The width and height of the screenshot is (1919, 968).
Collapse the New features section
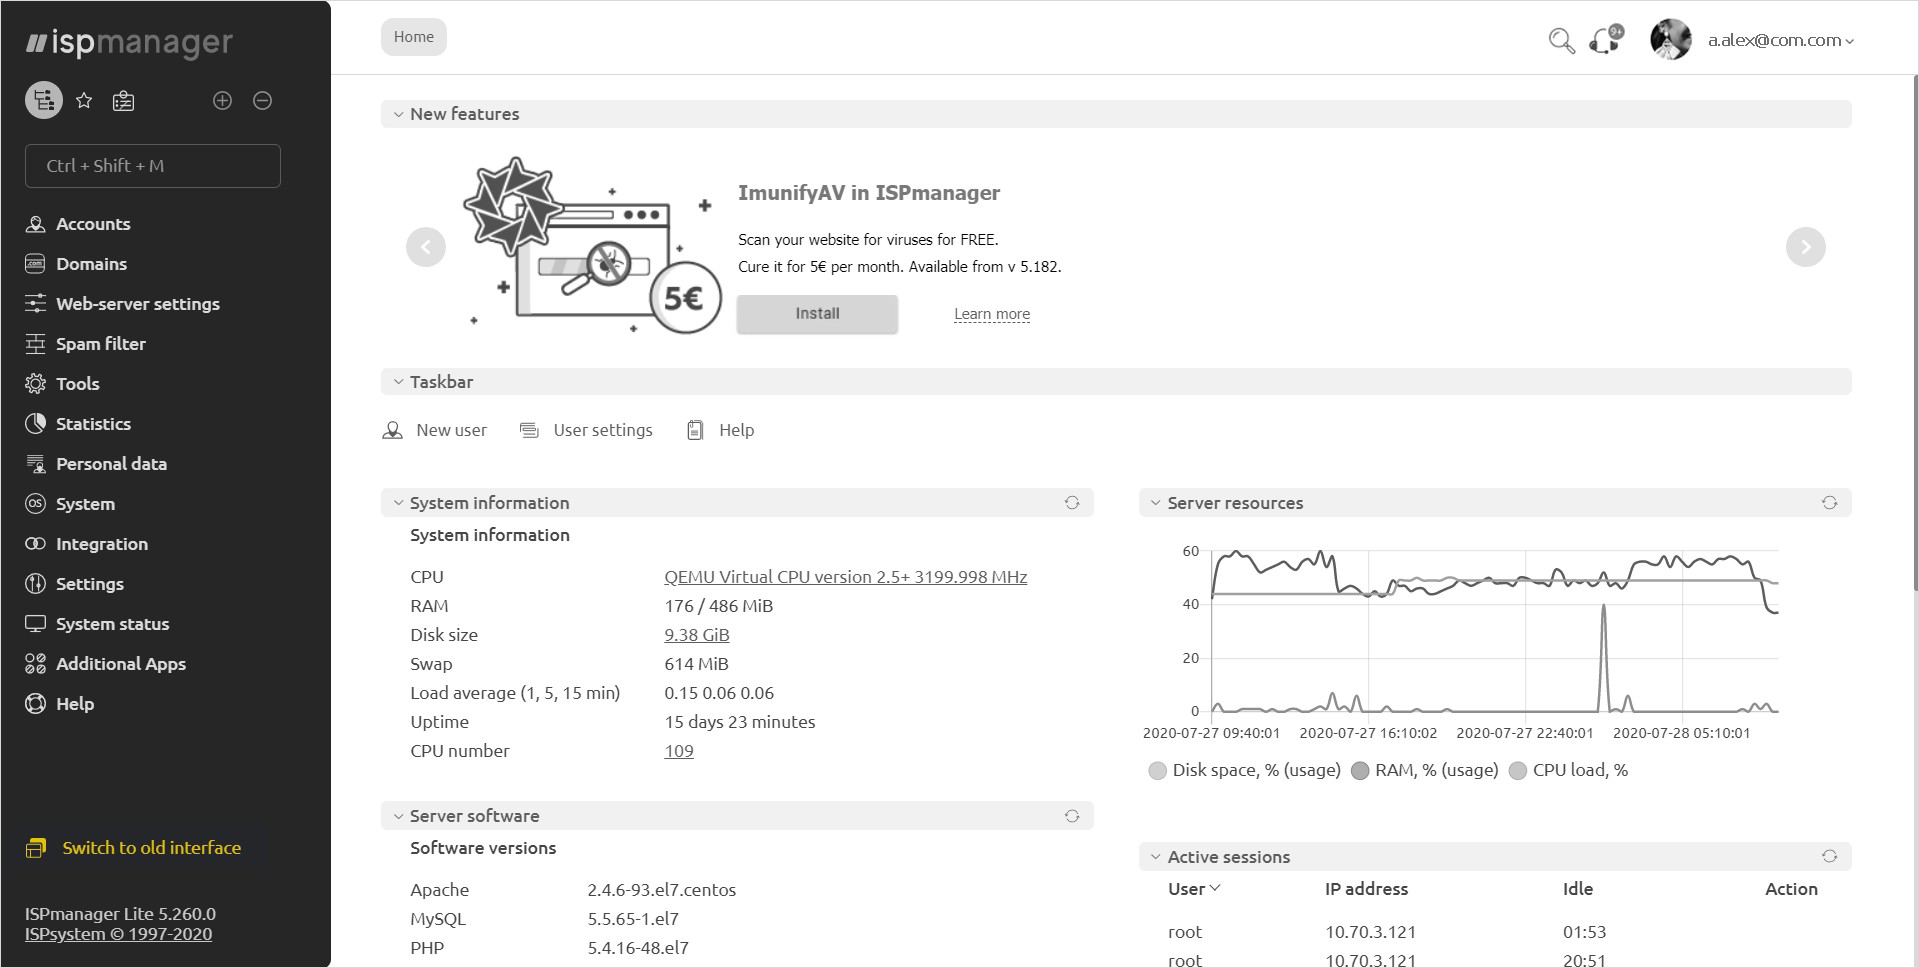click(398, 114)
